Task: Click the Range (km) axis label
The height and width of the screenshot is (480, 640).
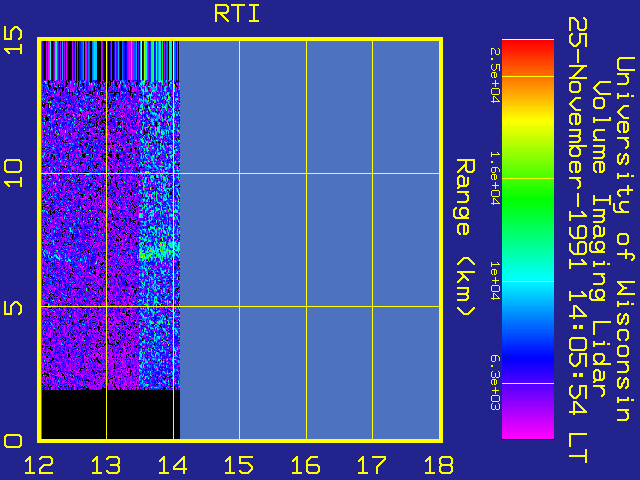Action: tap(465, 238)
